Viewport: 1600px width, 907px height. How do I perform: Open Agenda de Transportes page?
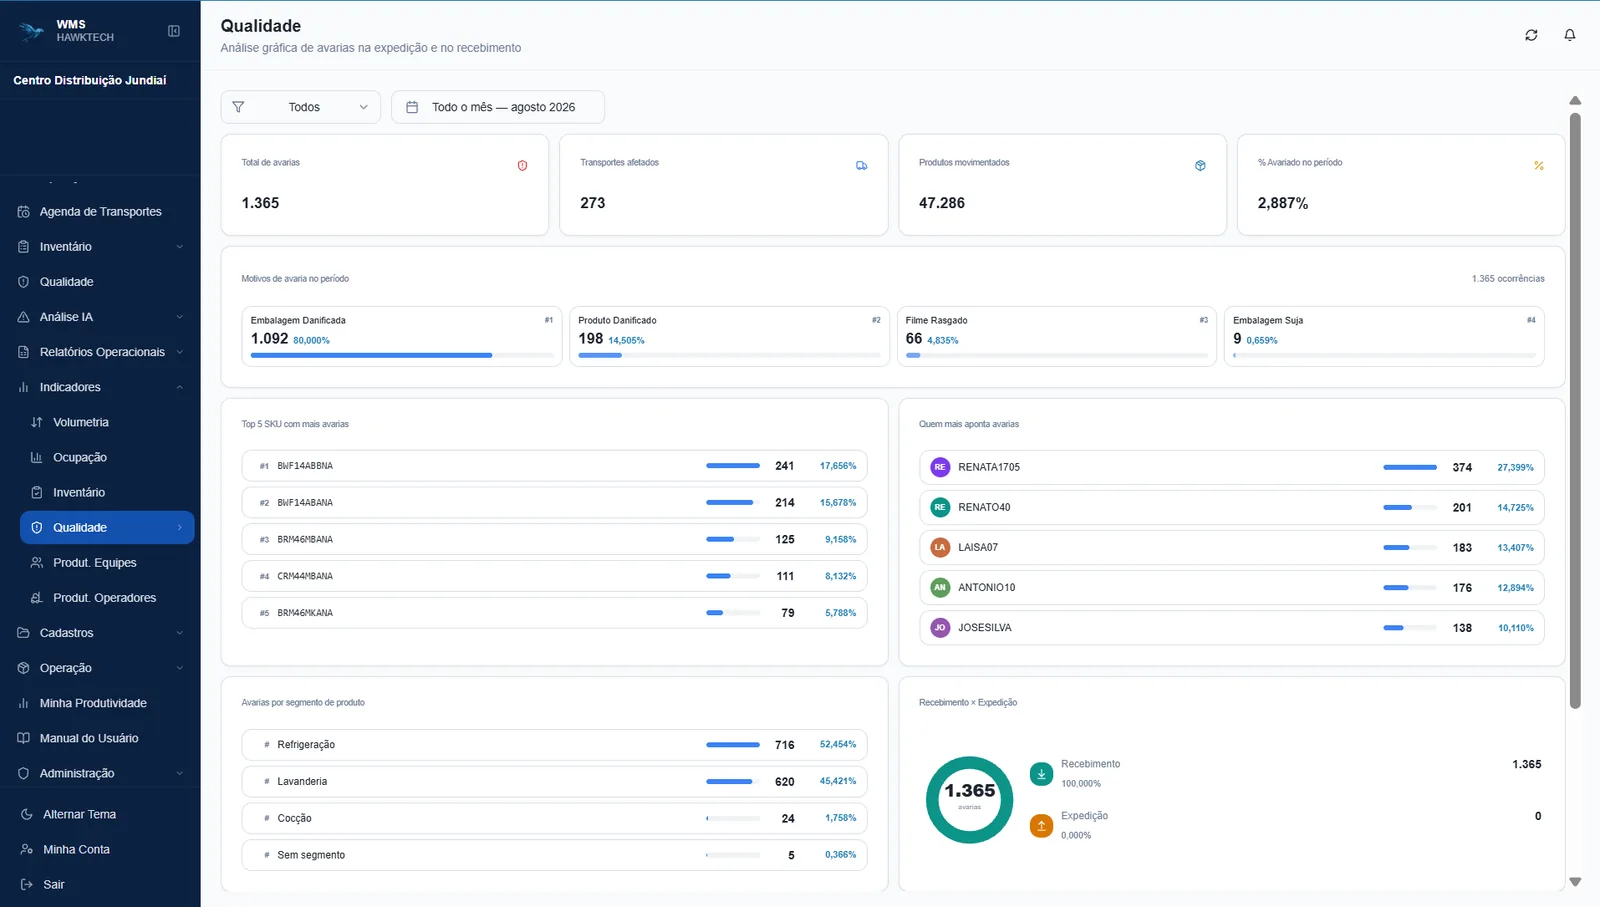100,212
